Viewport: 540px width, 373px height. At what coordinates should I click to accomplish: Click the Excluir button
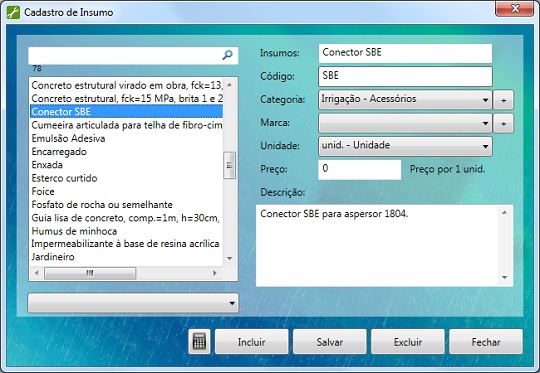tap(408, 342)
